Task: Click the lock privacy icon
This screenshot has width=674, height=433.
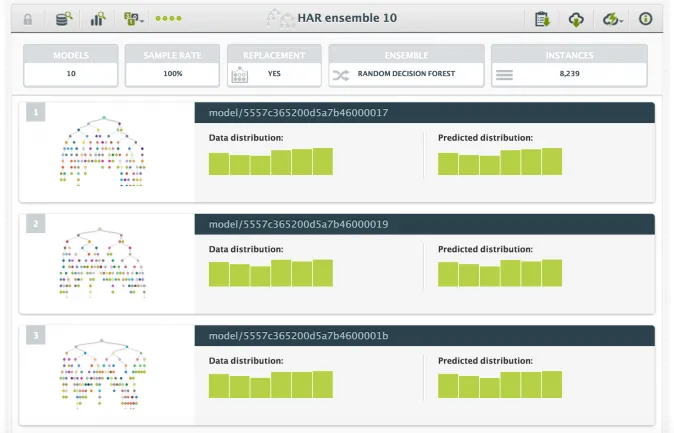Action: tap(28, 18)
